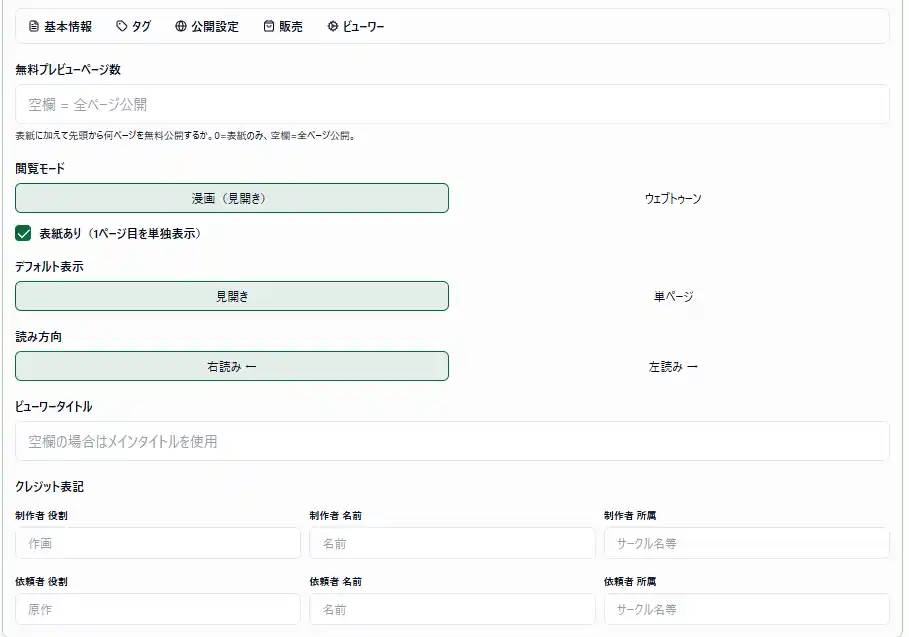Select 漫画（見開き）viewing mode
Viewport: 909px width, 637px height.
[232, 198]
